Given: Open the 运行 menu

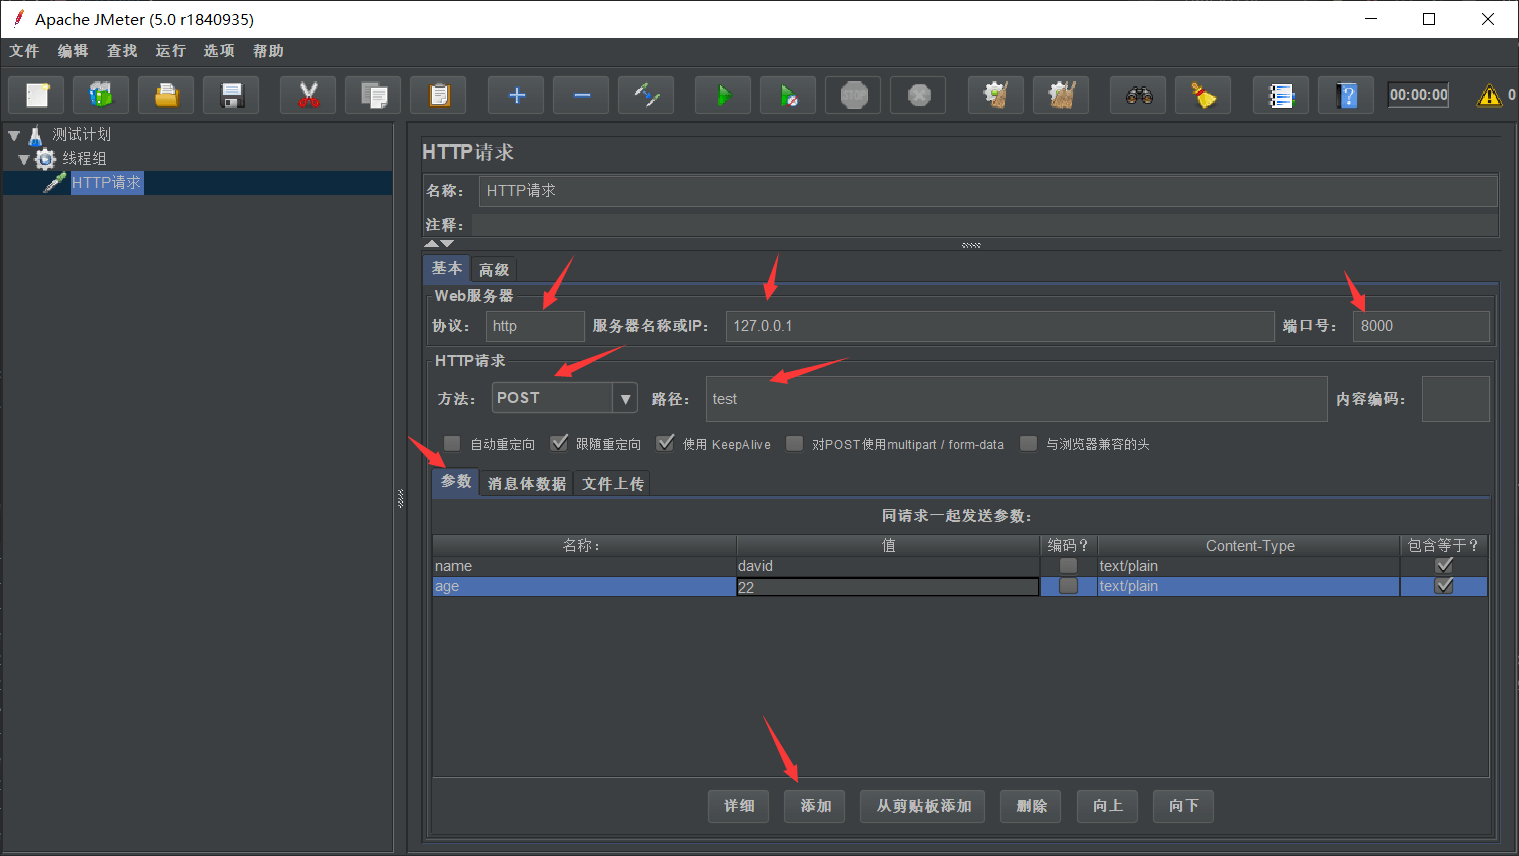Looking at the screenshot, I should tap(171, 51).
